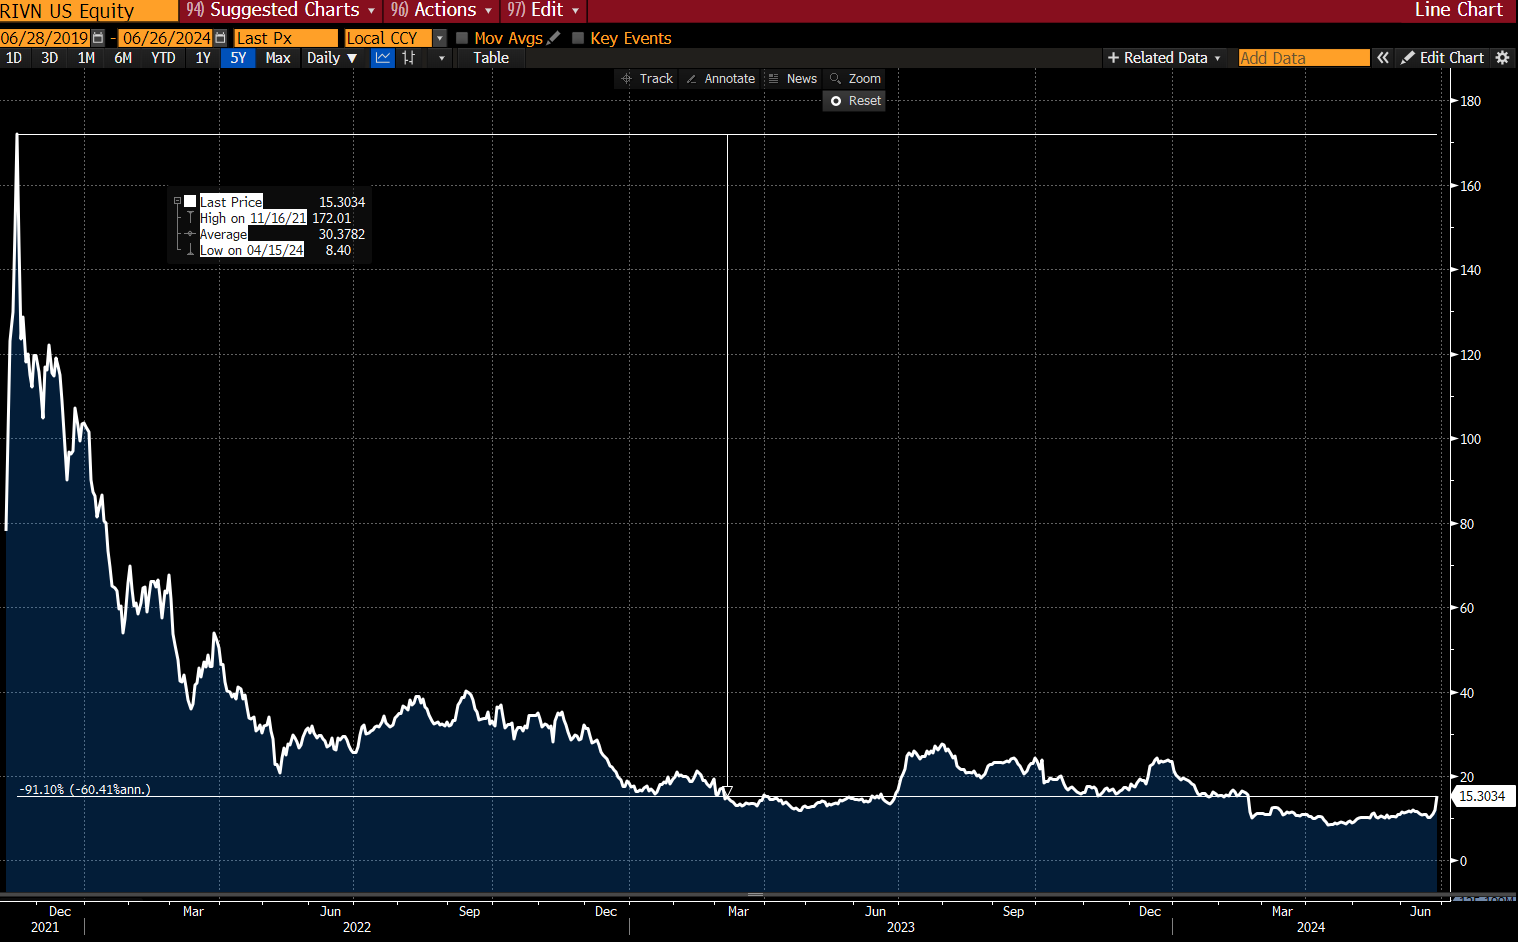This screenshot has height=942, width=1518.
Task: Open the Local CCY currency dropdown
Action: click(x=440, y=38)
